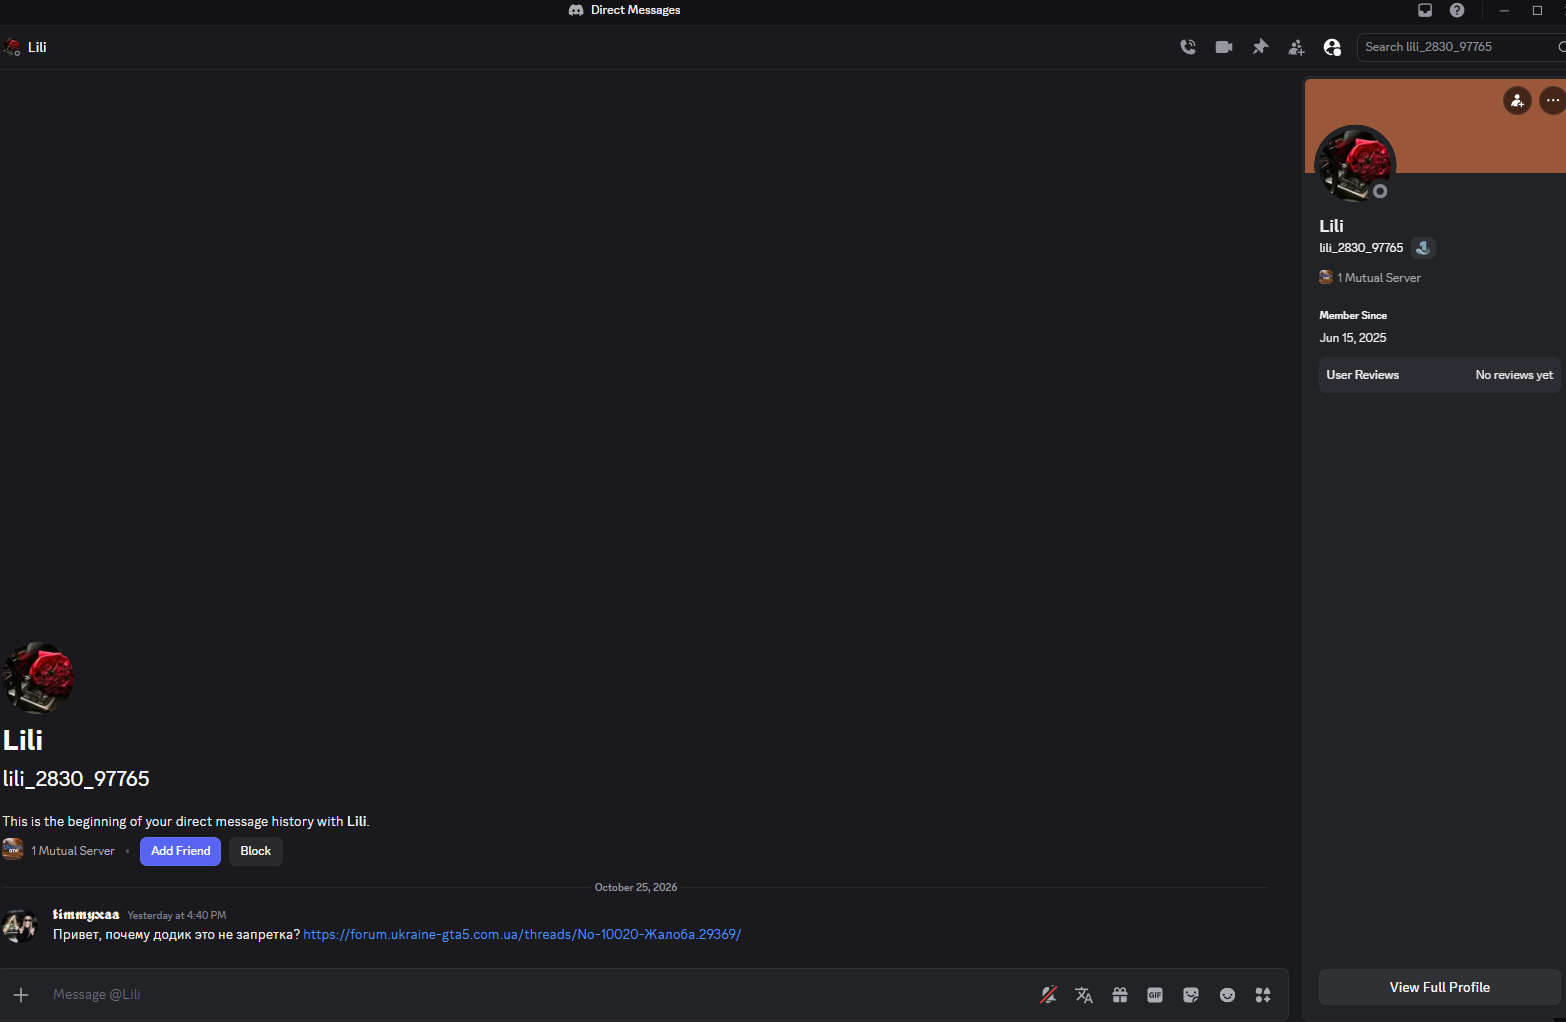1566x1022 pixels.
Task: Click the muted notification bell icon in message bar
Action: click(x=1048, y=994)
